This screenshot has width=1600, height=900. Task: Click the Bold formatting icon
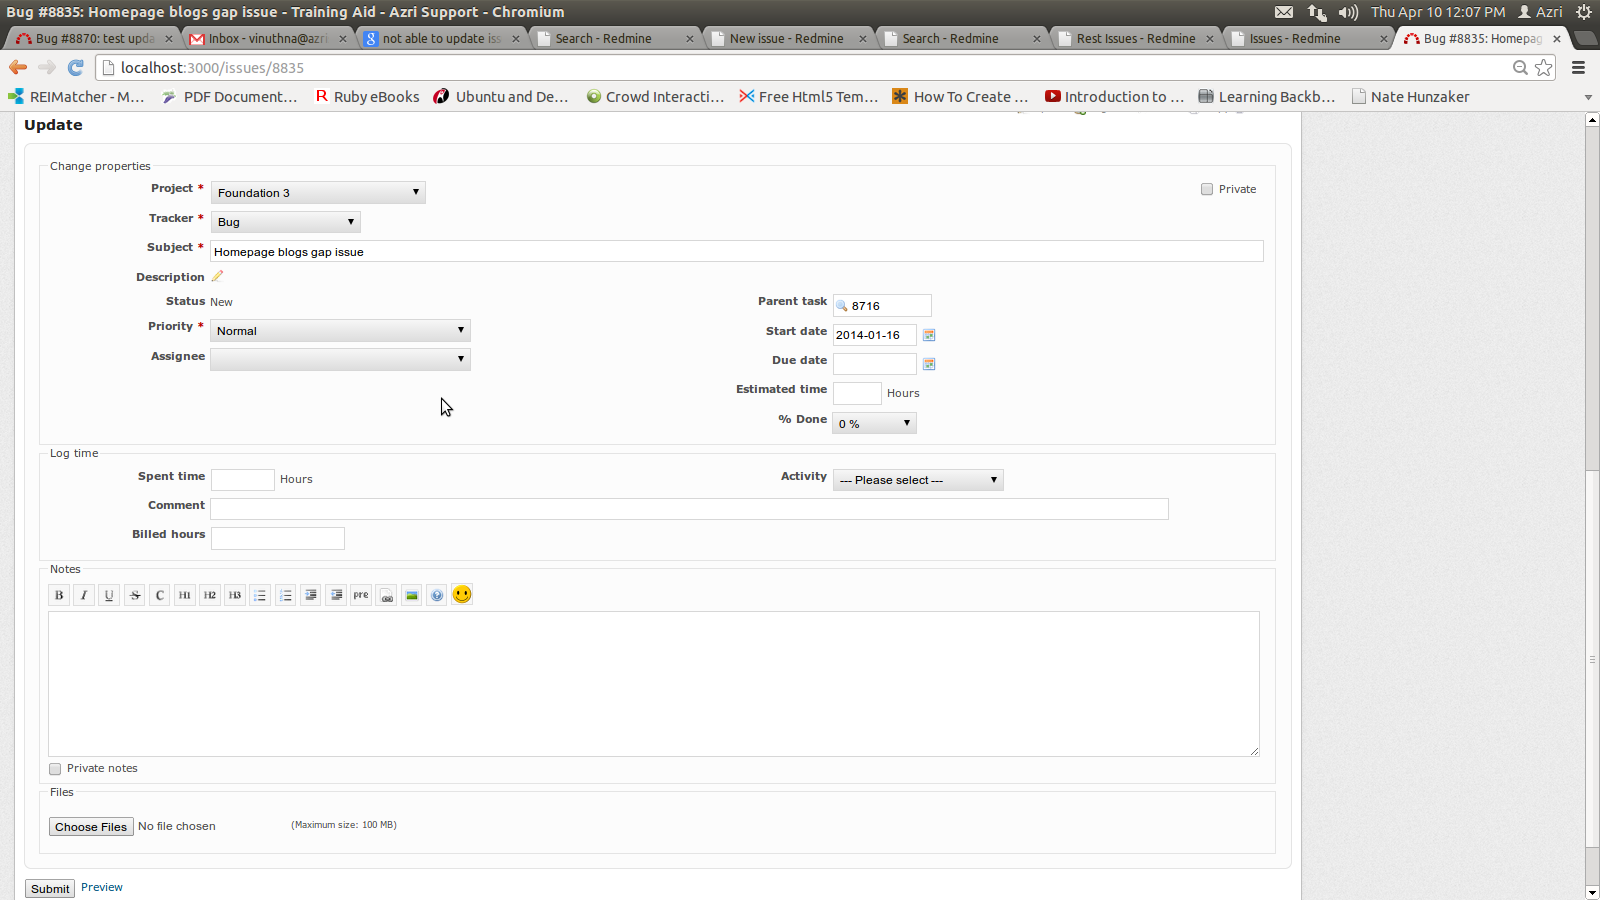59,595
